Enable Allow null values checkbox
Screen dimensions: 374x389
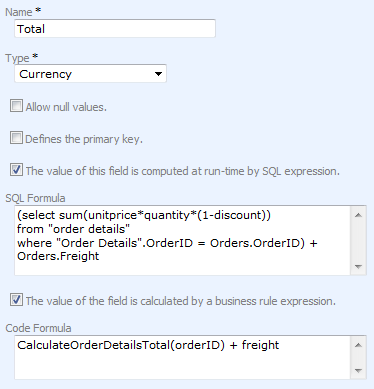point(16,106)
